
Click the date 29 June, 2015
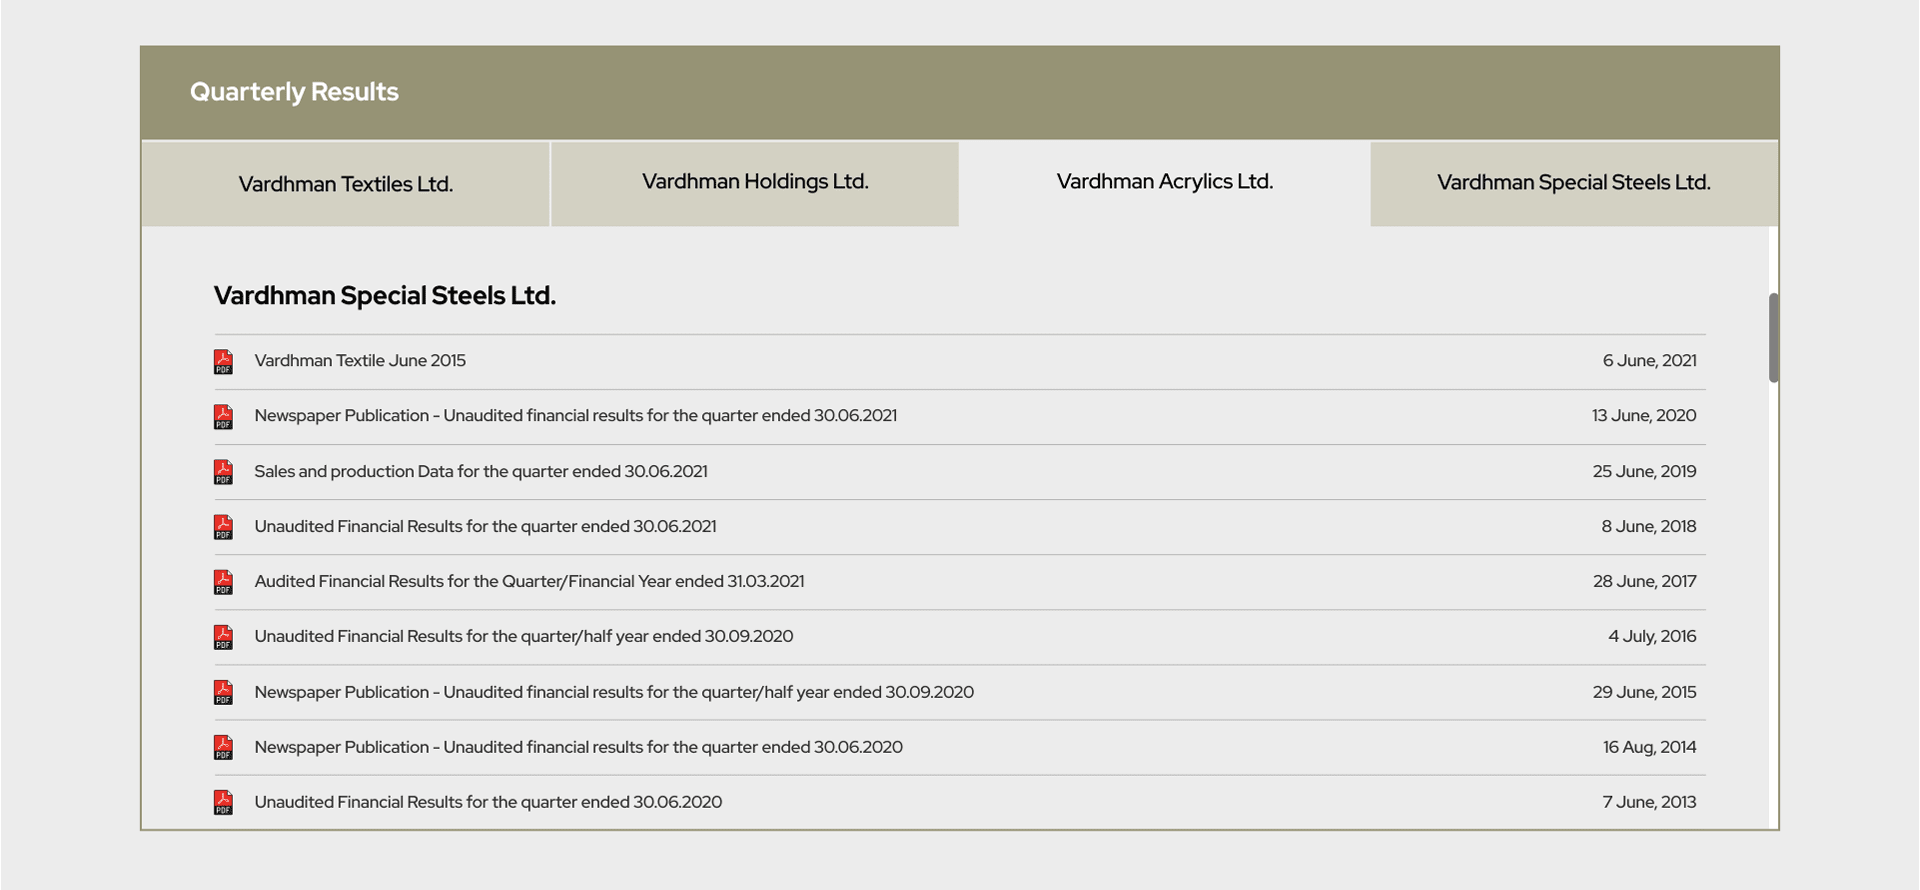[1644, 692]
